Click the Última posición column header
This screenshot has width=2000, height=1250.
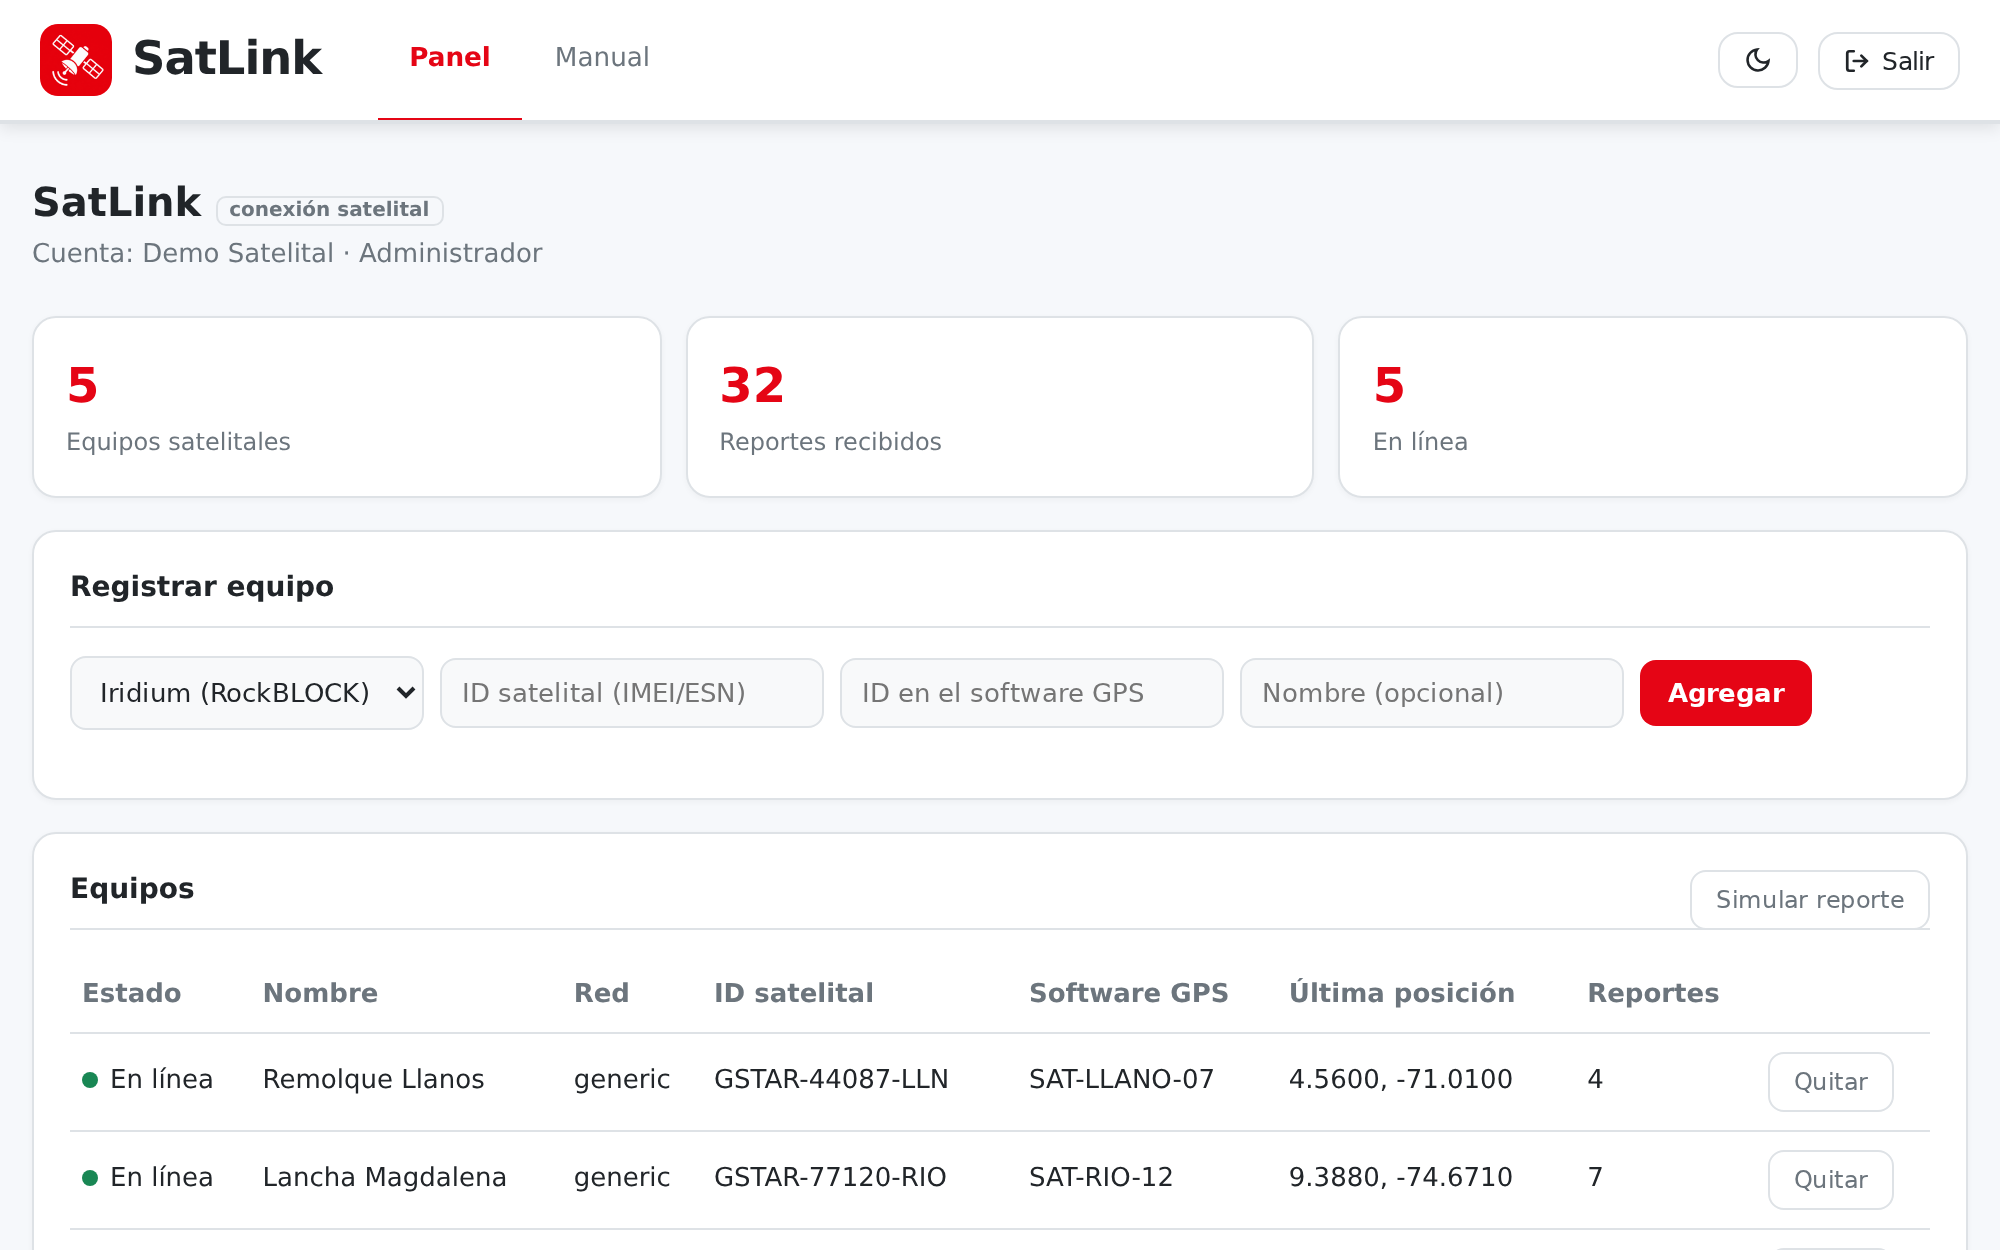tap(1402, 993)
